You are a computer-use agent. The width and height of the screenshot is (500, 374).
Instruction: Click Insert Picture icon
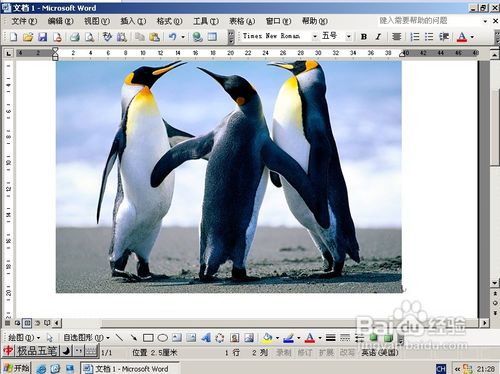[x=249, y=338]
